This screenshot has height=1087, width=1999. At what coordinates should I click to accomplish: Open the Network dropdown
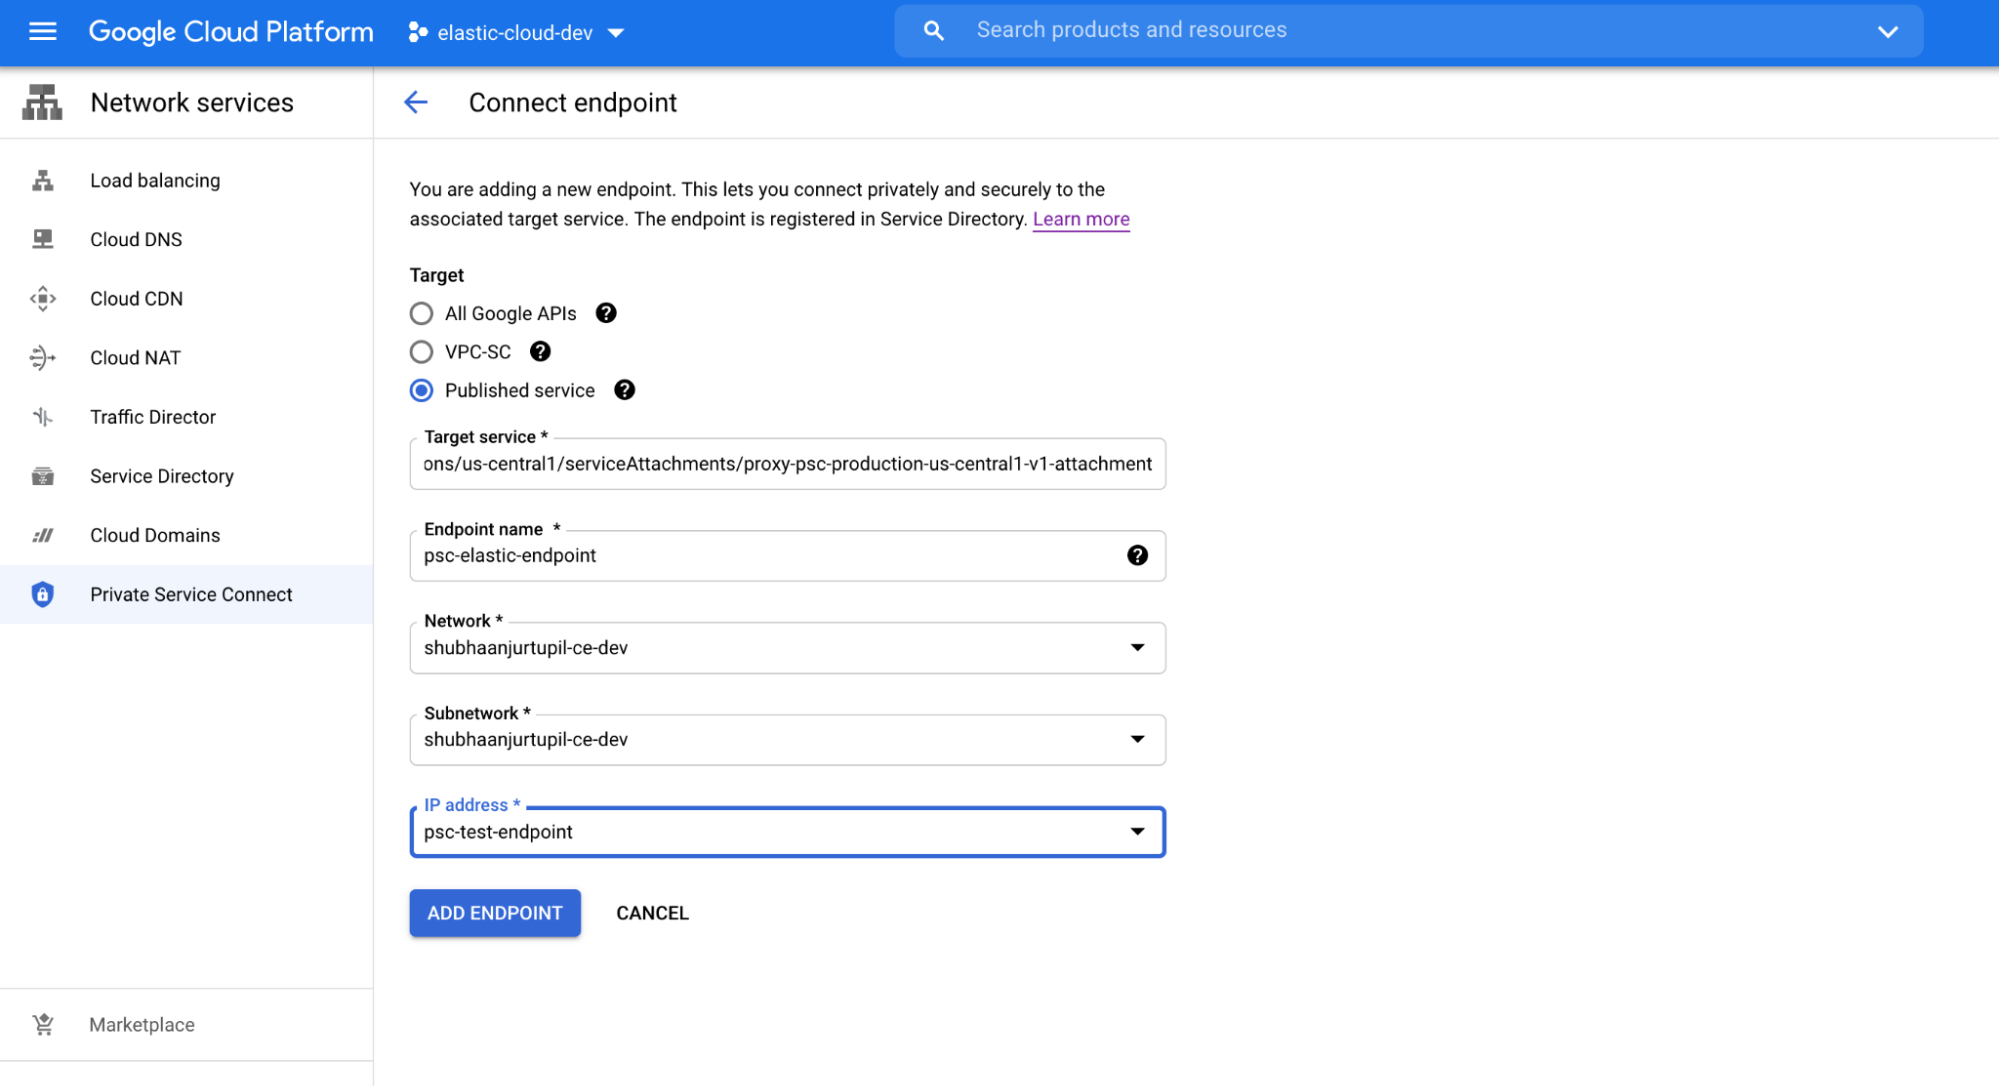click(x=787, y=648)
